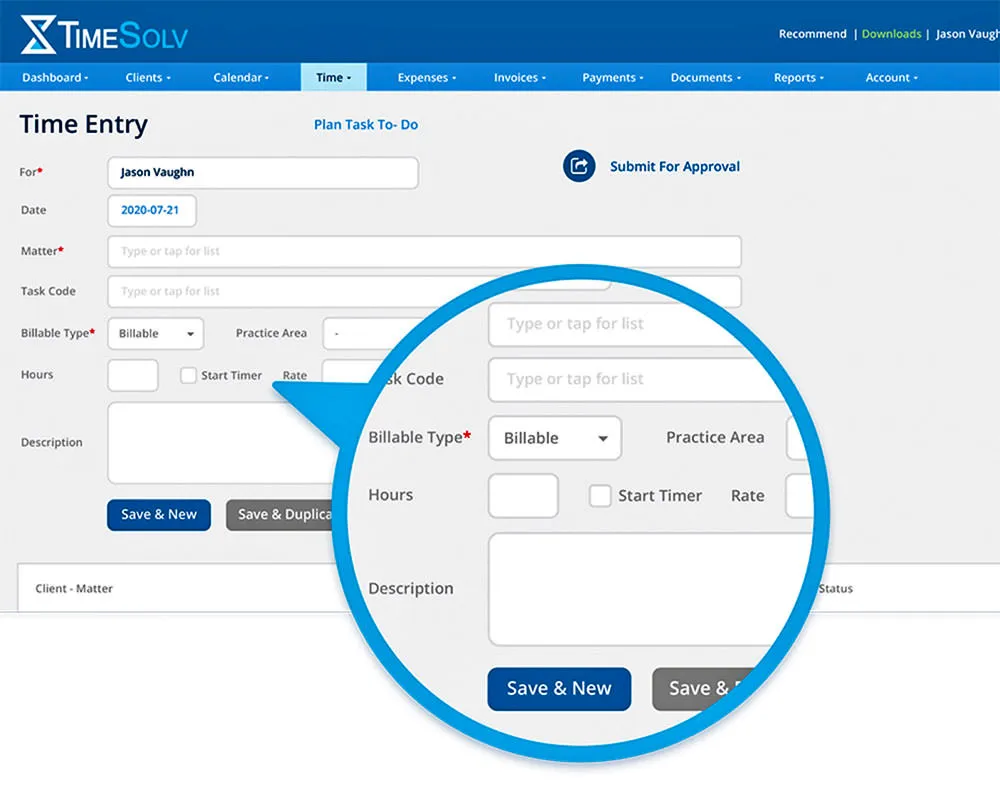Viewport: 1000px width, 785px height.
Task: Enable the Start Timer checkbox beside Hours
Action: tap(188, 375)
